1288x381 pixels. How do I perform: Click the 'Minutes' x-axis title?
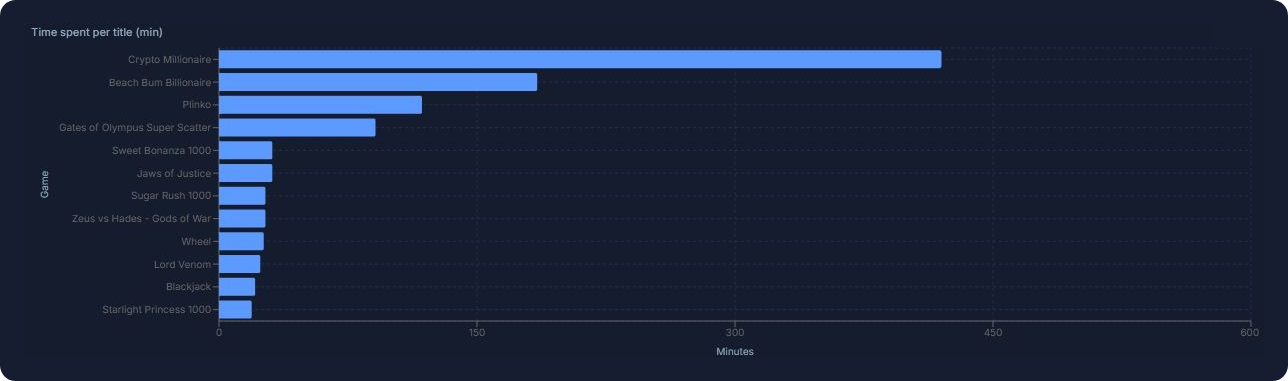(735, 352)
